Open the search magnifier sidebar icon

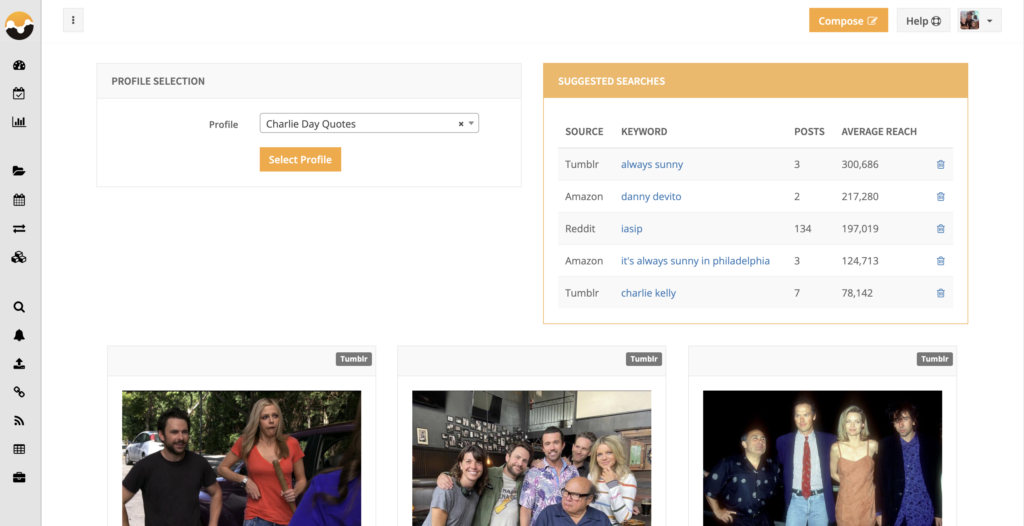pos(19,306)
